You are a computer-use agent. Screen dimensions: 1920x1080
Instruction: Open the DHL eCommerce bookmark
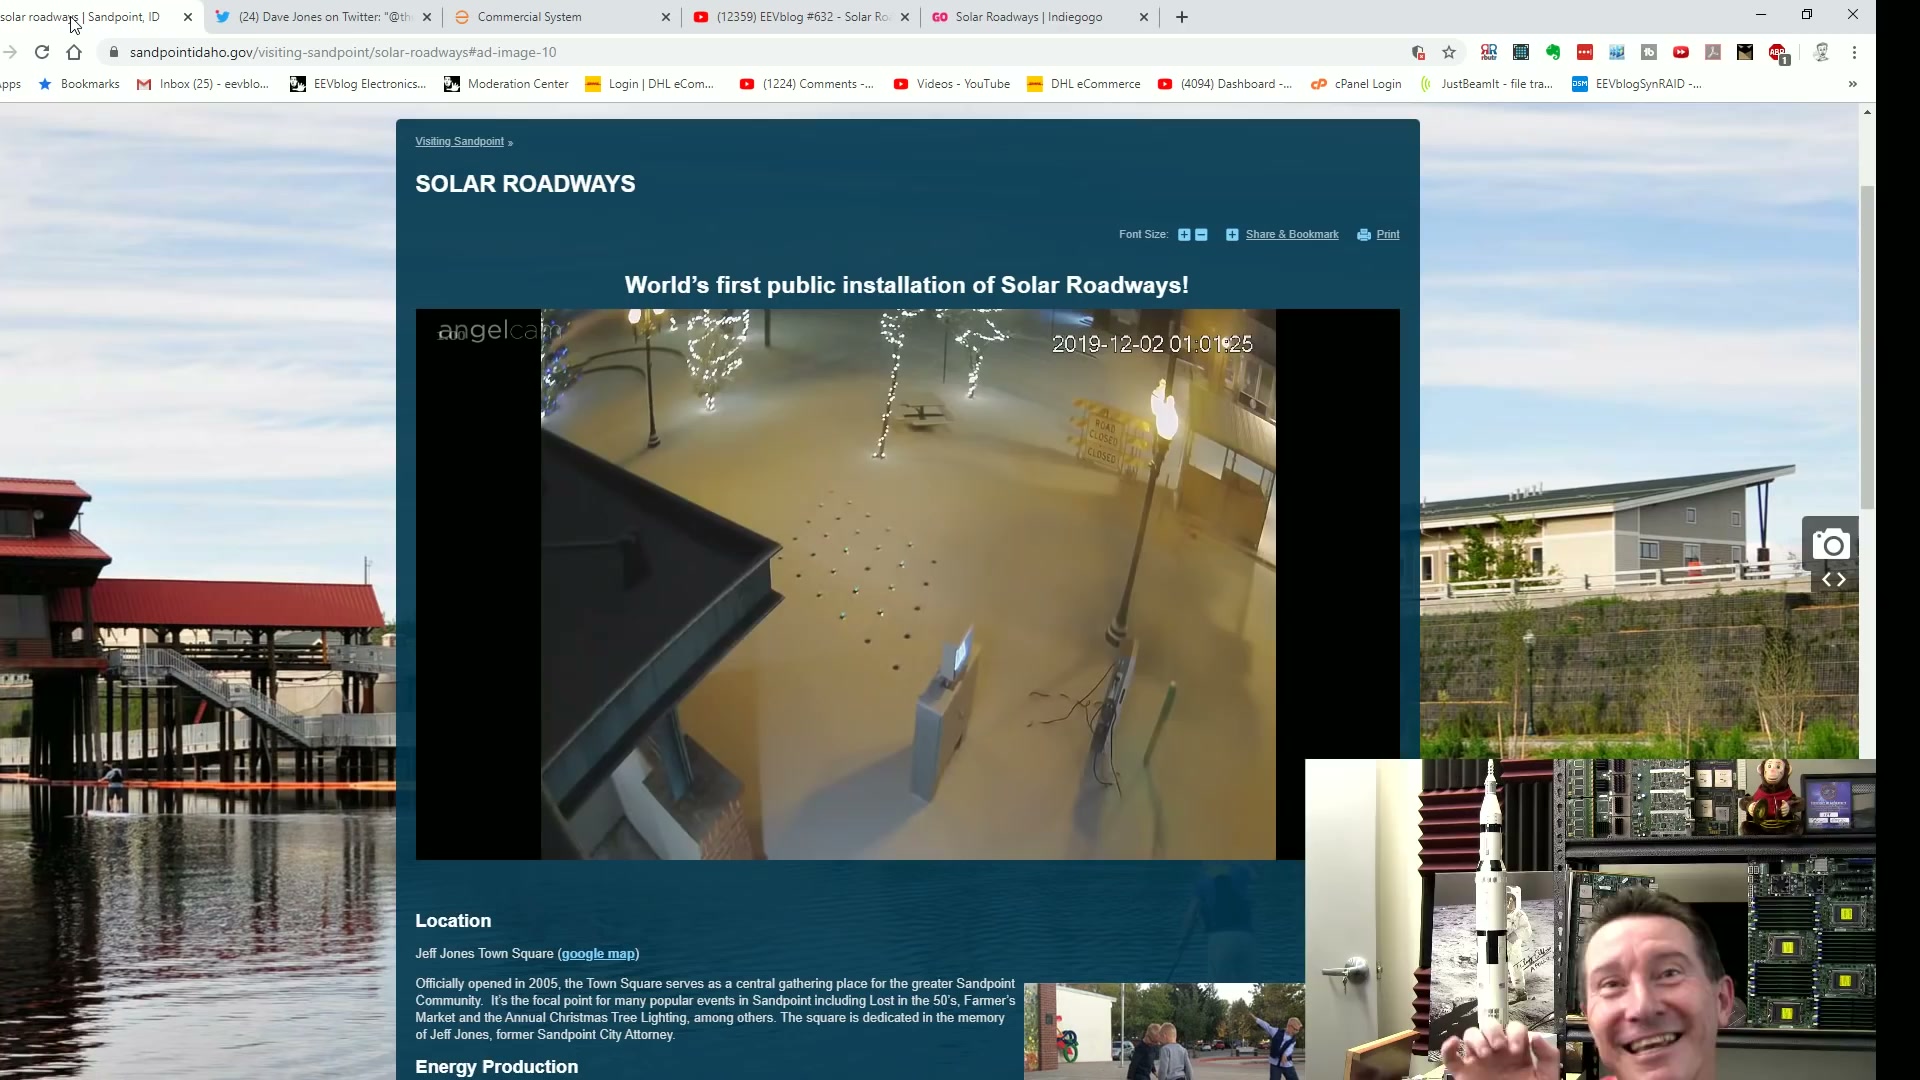[1084, 84]
